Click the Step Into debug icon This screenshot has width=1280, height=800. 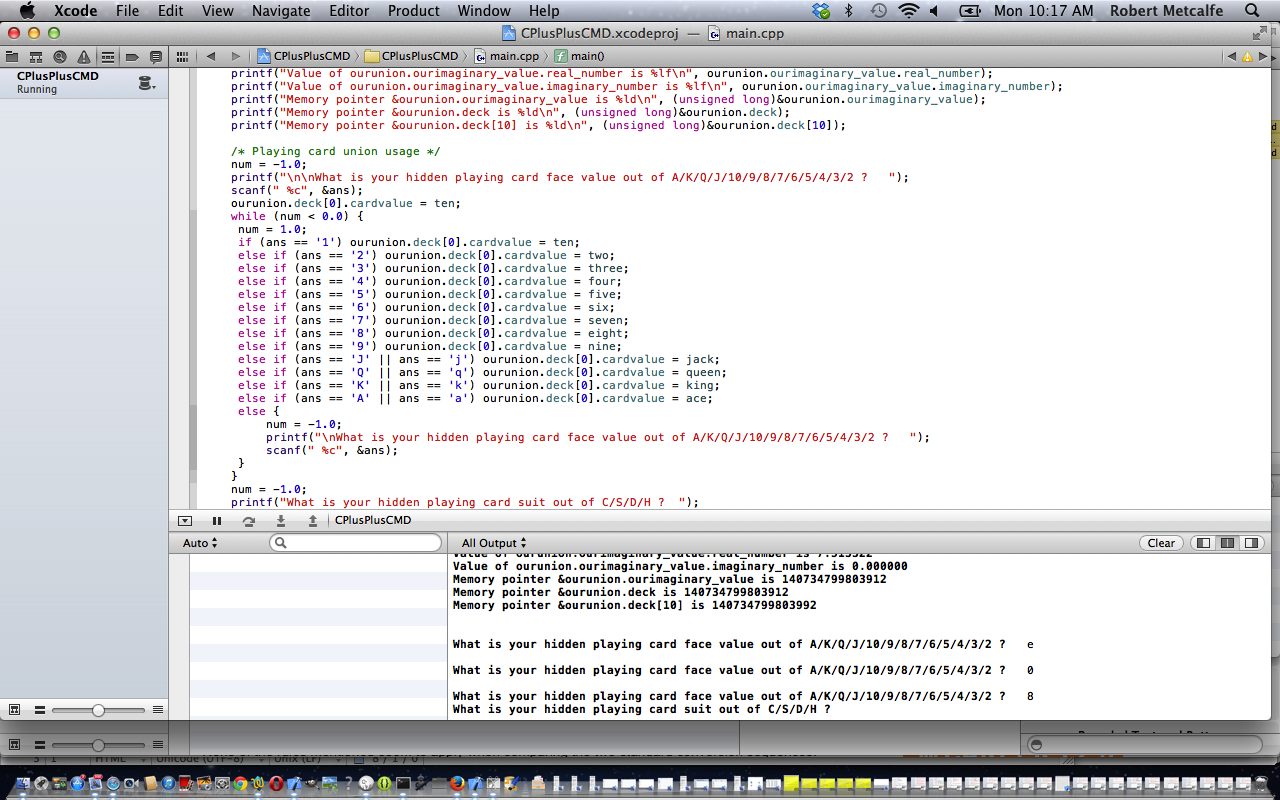point(281,520)
